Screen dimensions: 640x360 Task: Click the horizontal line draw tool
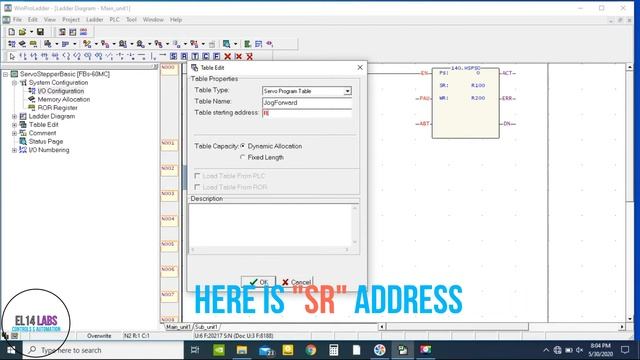tap(142, 56)
